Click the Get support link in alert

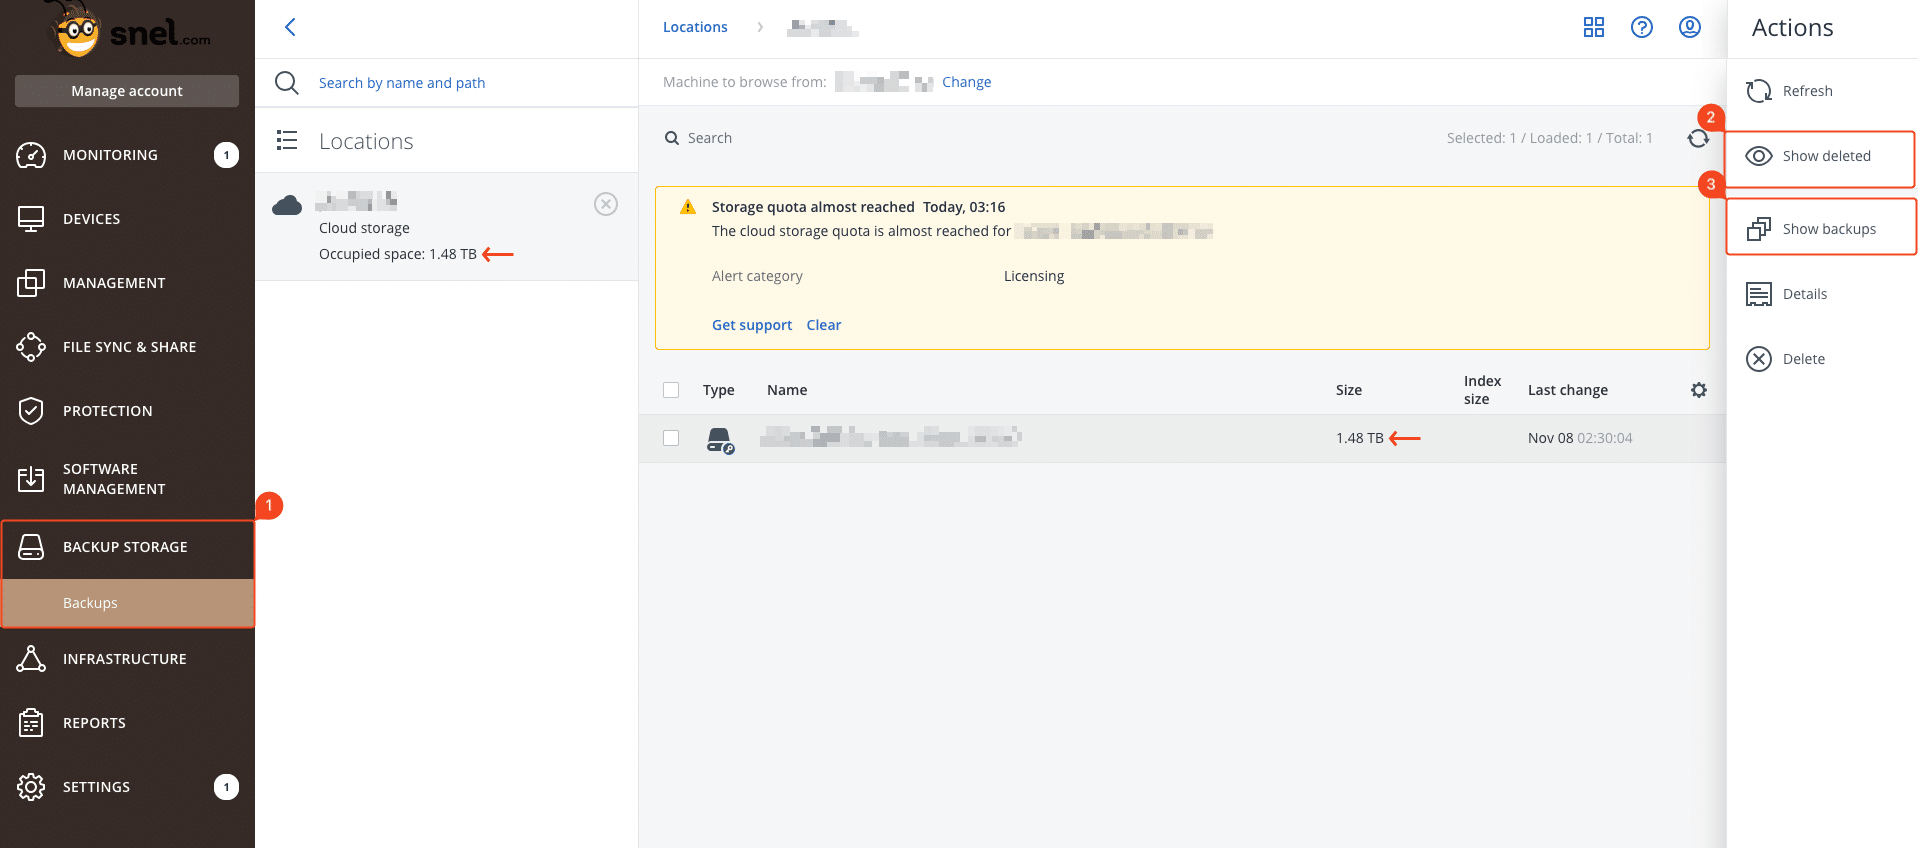click(x=752, y=325)
